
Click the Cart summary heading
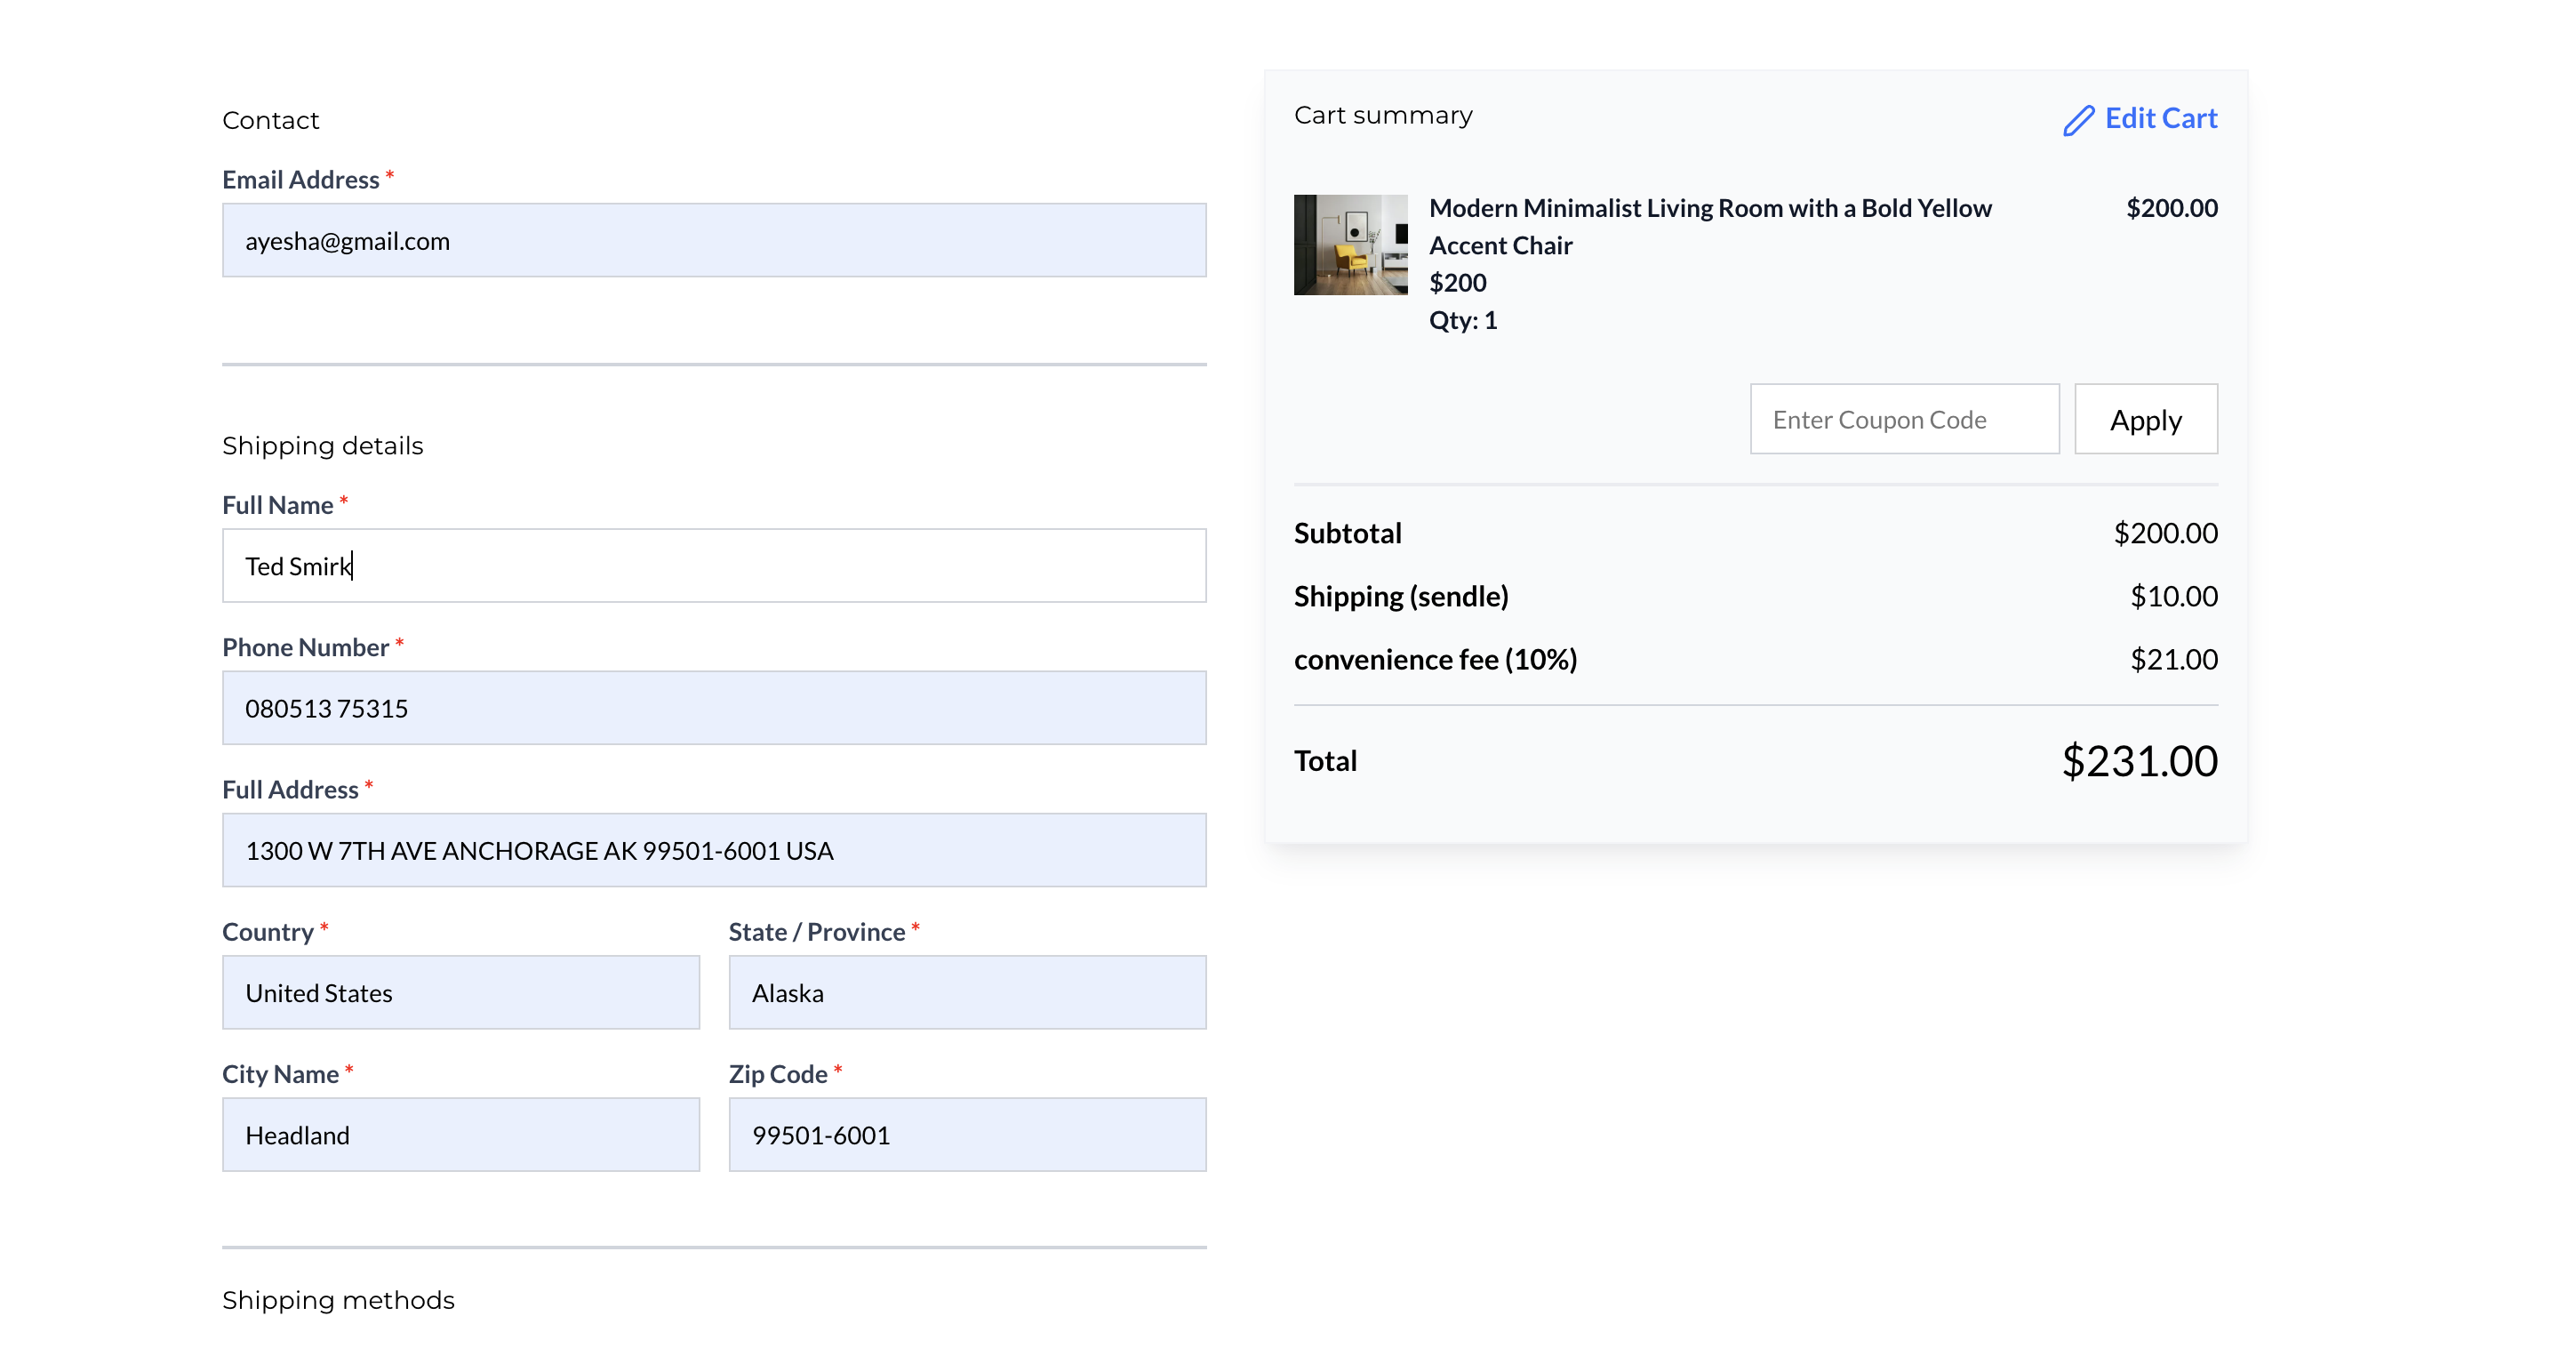(x=1382, y=115)
